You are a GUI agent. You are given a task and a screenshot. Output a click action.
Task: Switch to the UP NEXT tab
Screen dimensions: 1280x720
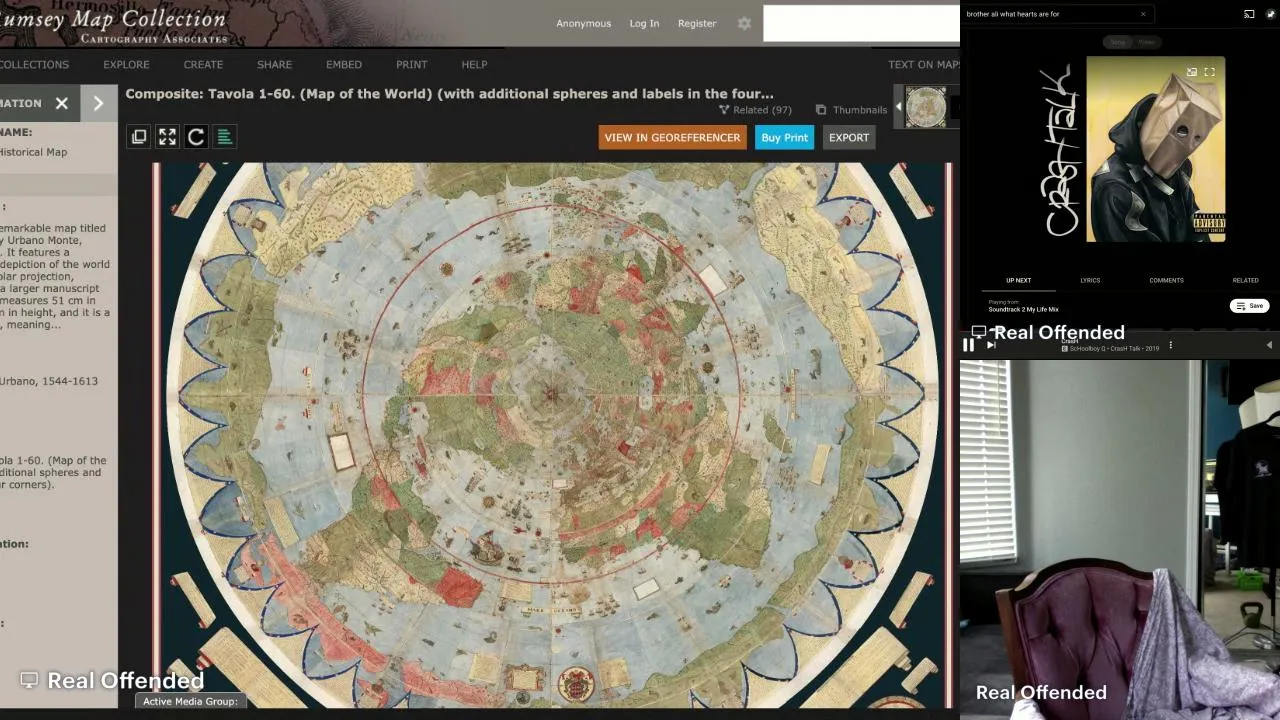[x=1018, y=280]
